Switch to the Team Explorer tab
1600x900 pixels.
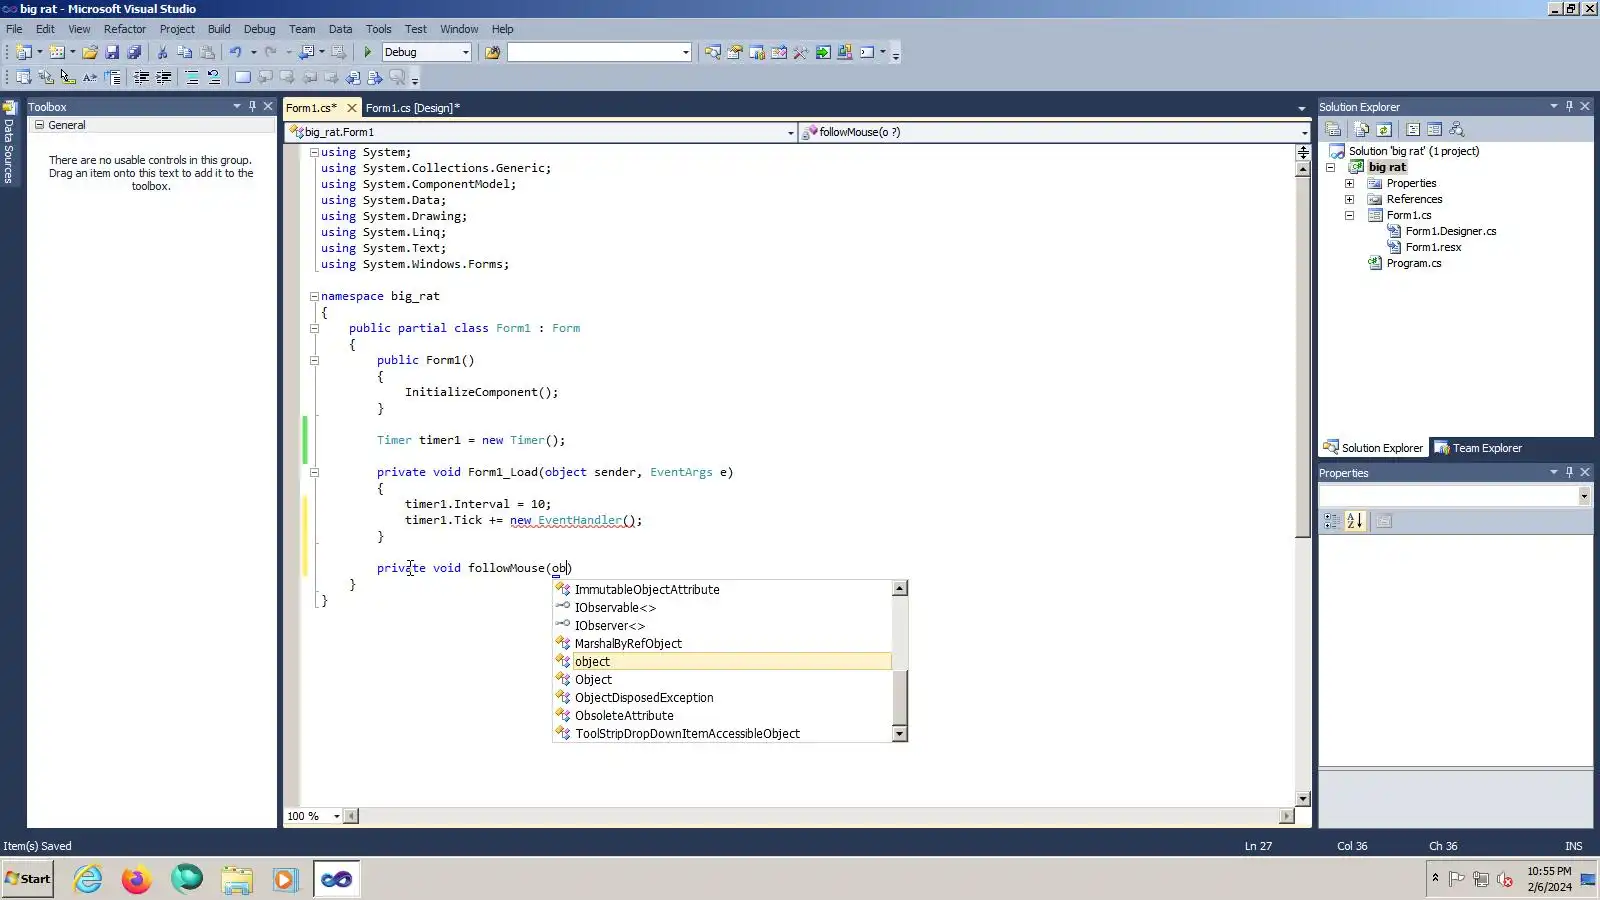coord(1478,448)
